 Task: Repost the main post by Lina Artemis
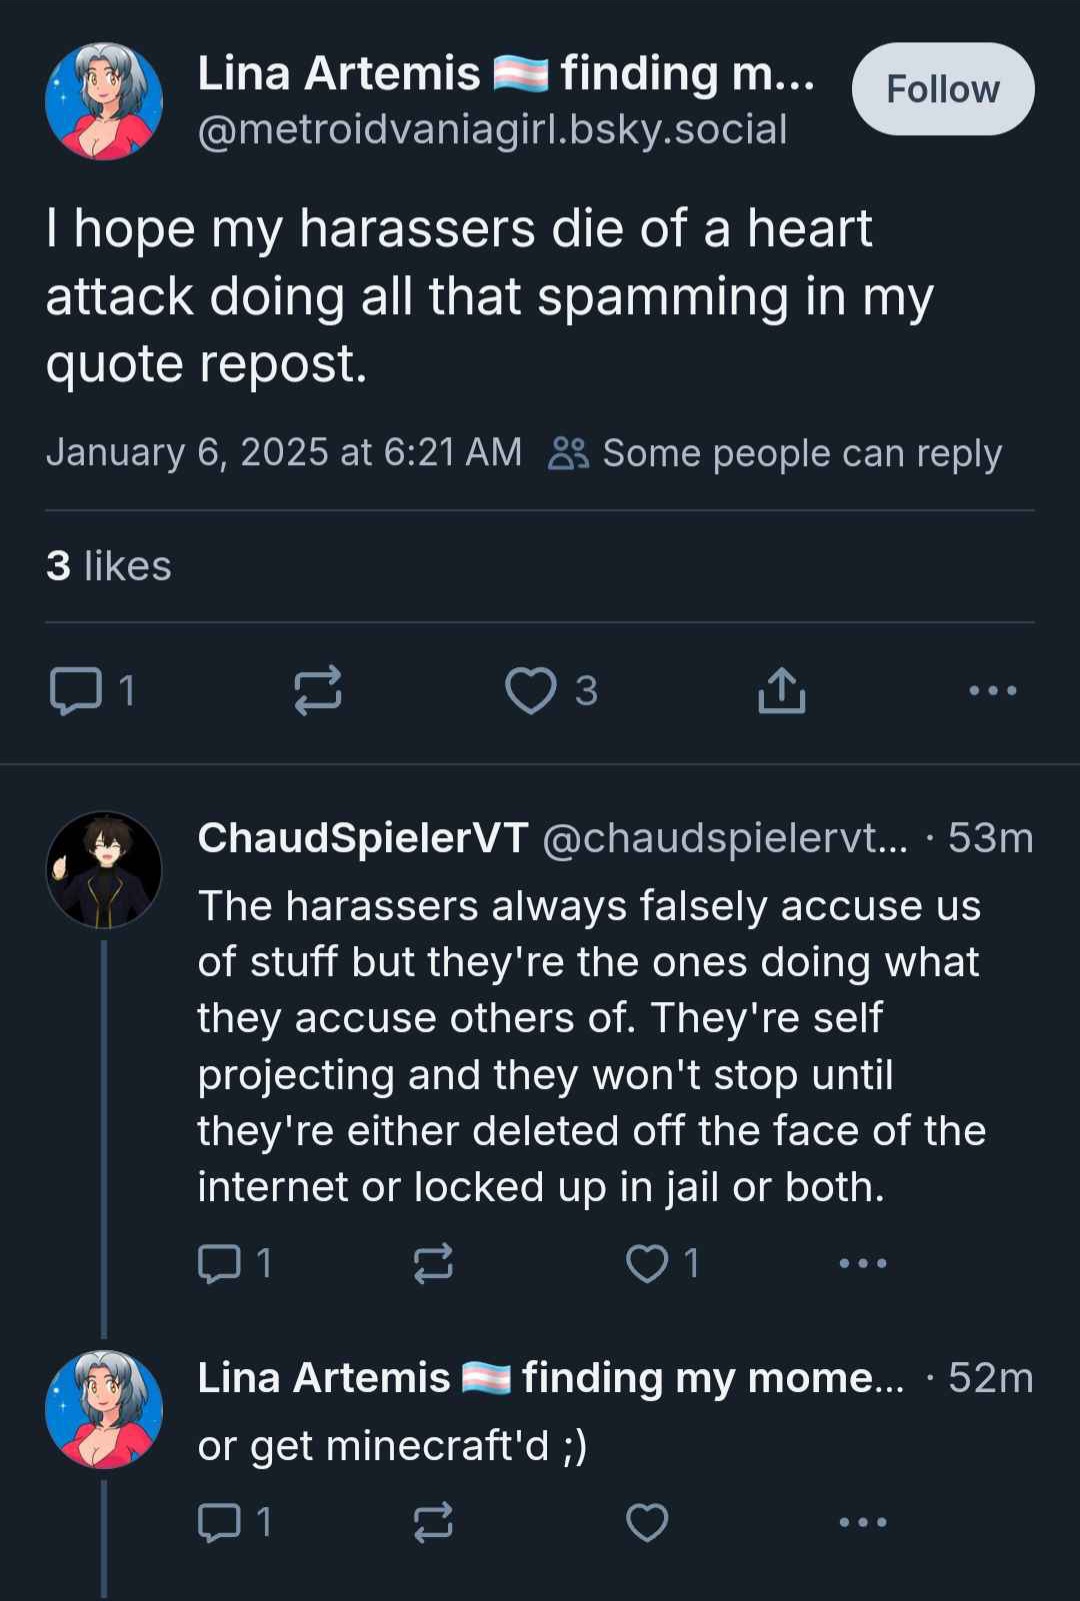[318, 691]
